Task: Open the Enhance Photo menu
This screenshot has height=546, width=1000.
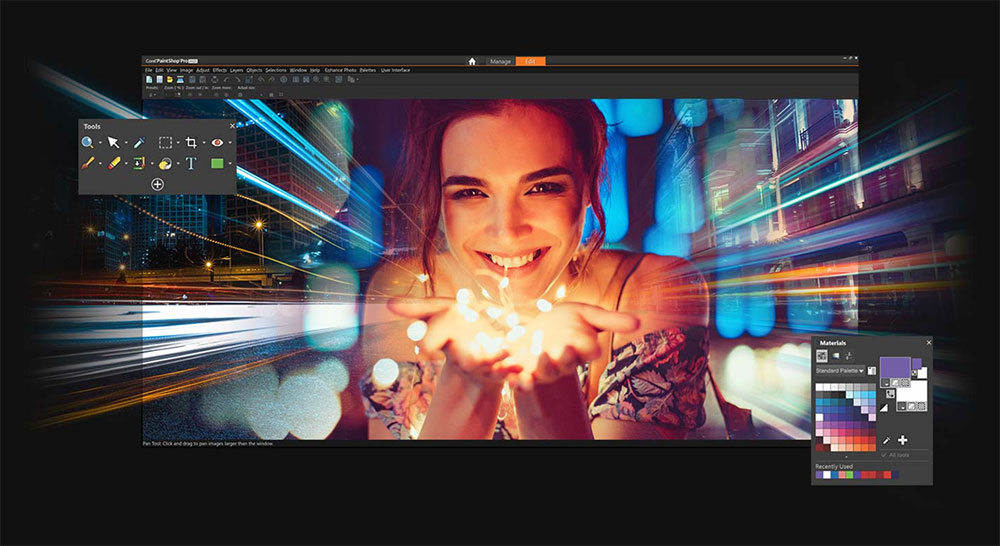Action: pyautogui.click(x=341, y=70)
